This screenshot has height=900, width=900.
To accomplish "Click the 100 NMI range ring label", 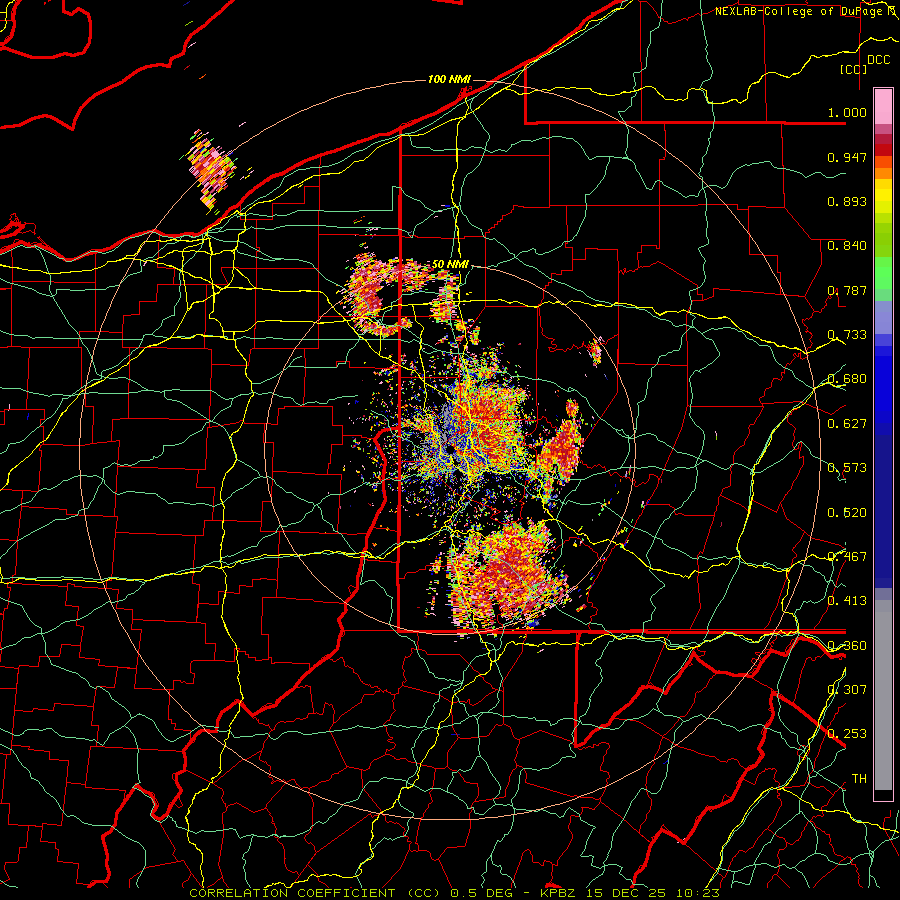I will (x=449, y=79).
